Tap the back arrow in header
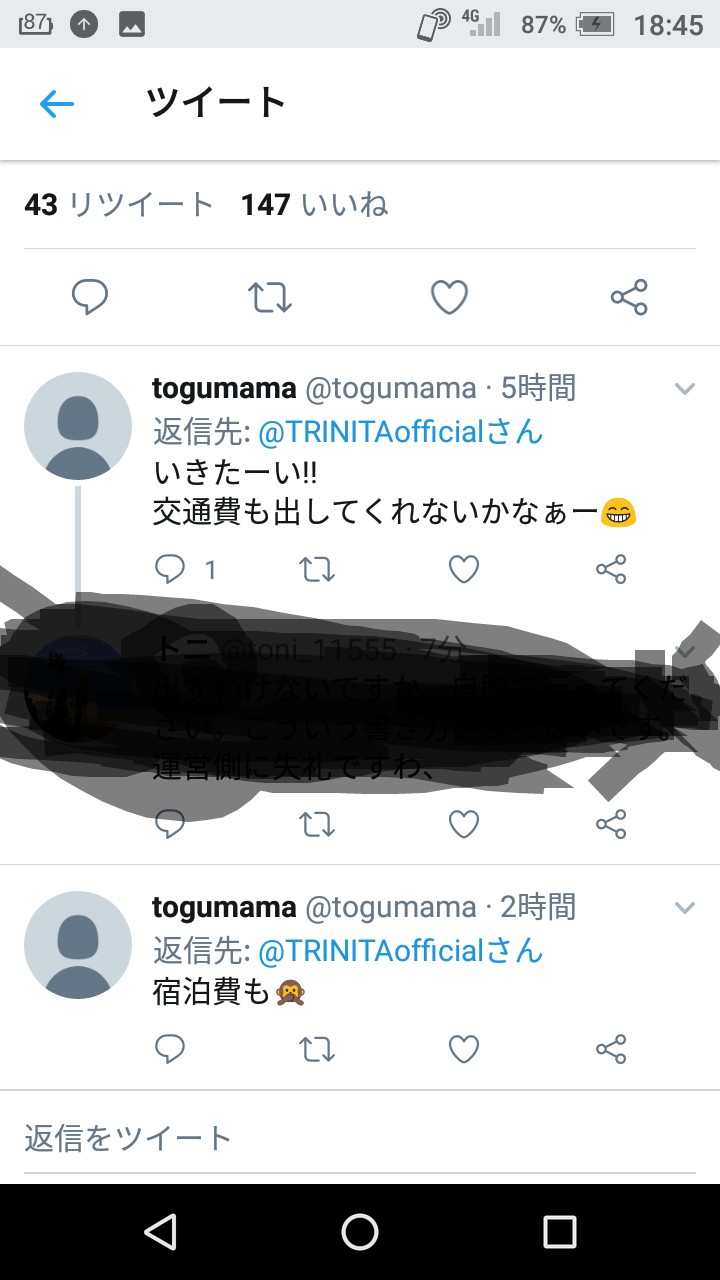Image resolution: width=720 pixels, height=1280 pixels. [57, 103]
